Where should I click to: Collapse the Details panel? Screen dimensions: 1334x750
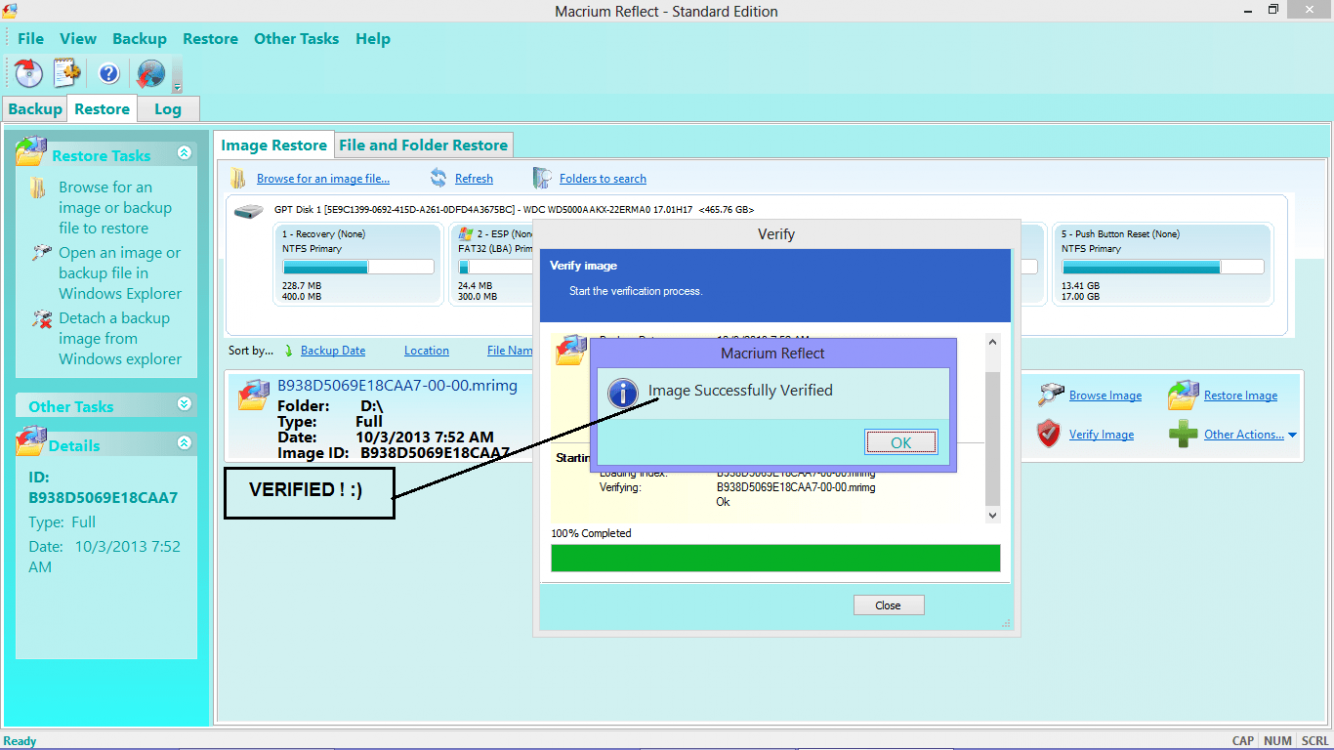tap(184, 442)
